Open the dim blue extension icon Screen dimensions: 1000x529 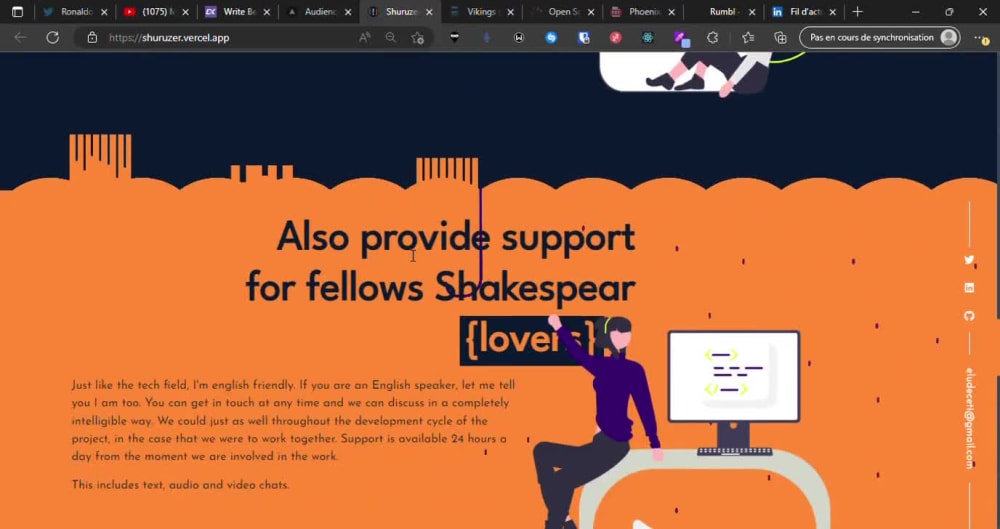(x=487, y=38)
